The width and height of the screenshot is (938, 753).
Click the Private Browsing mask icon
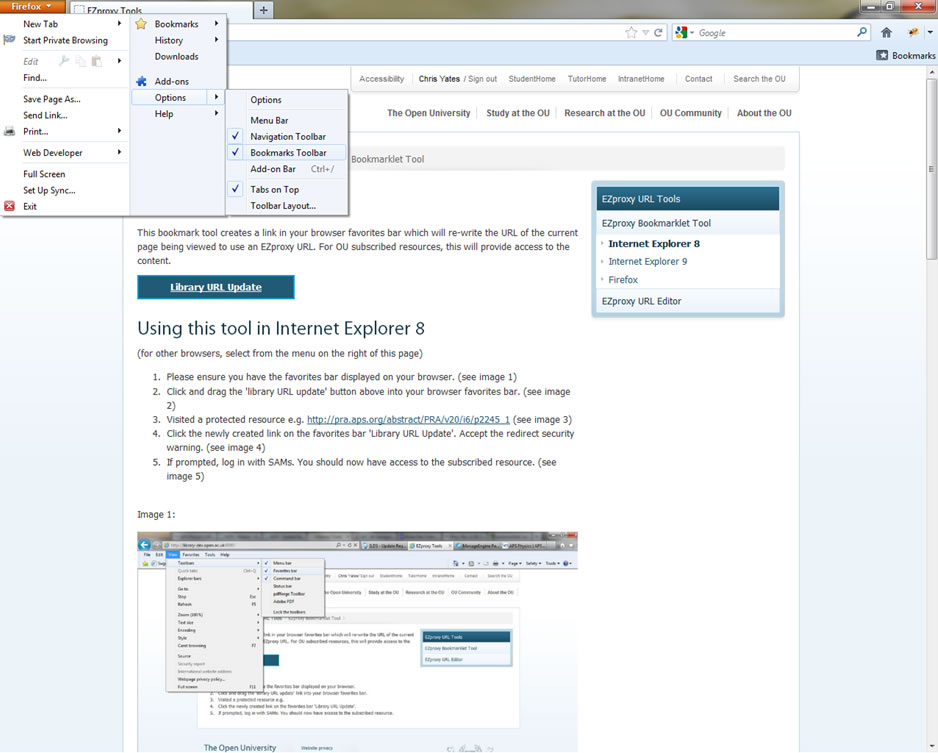[x=9, y=40]
